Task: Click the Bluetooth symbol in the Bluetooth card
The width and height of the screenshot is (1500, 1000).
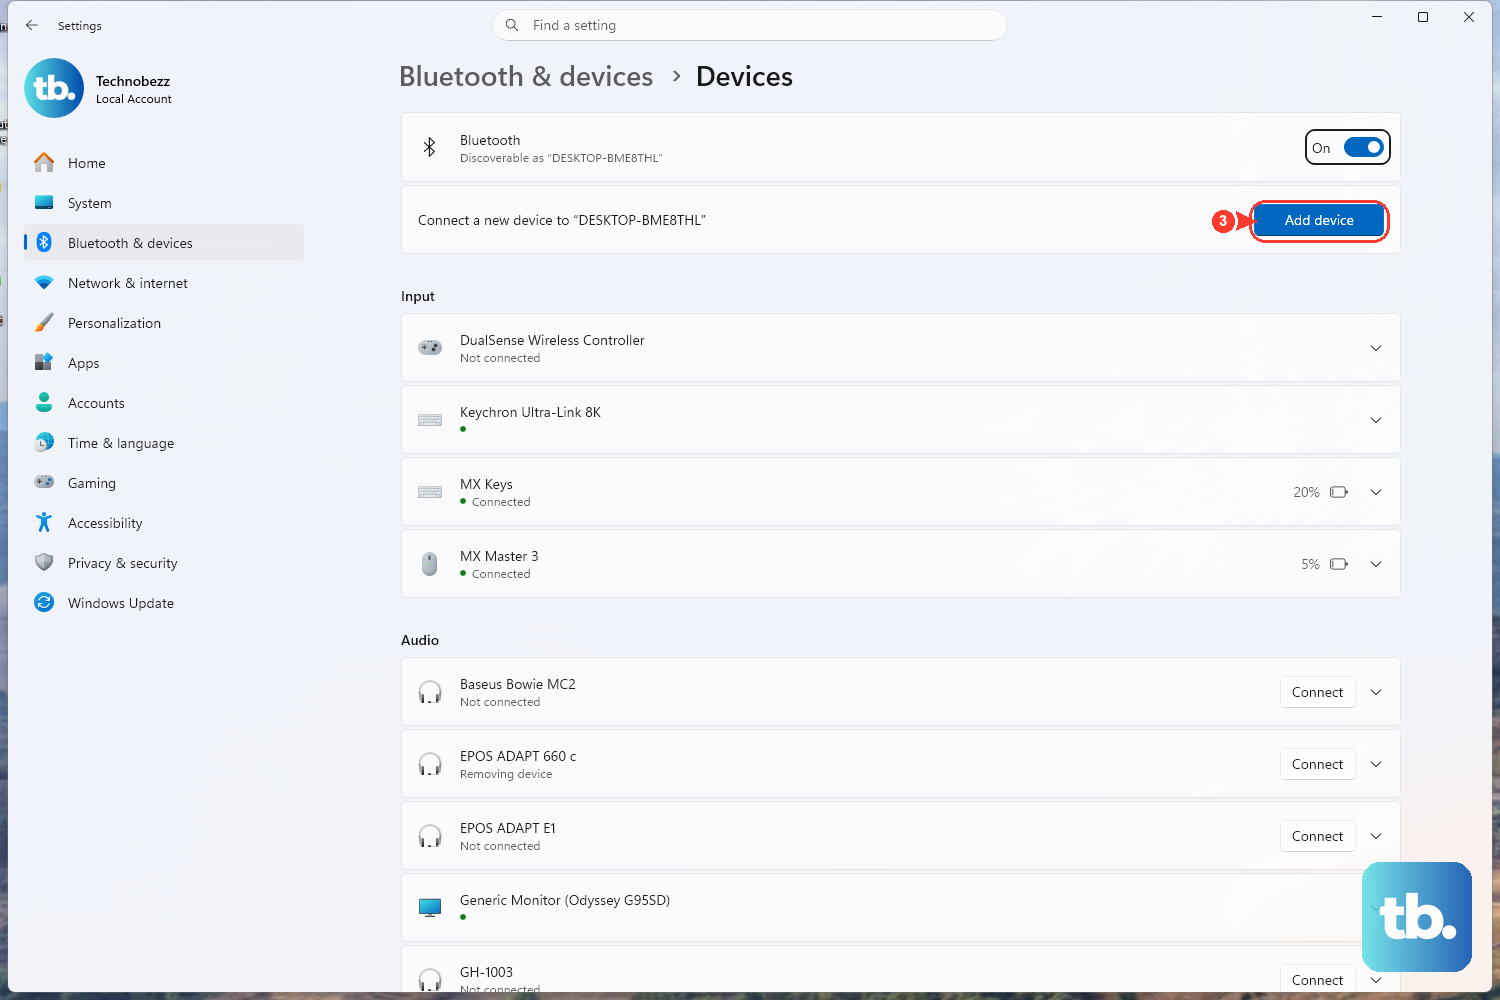Action: click(x=430, y=147)
